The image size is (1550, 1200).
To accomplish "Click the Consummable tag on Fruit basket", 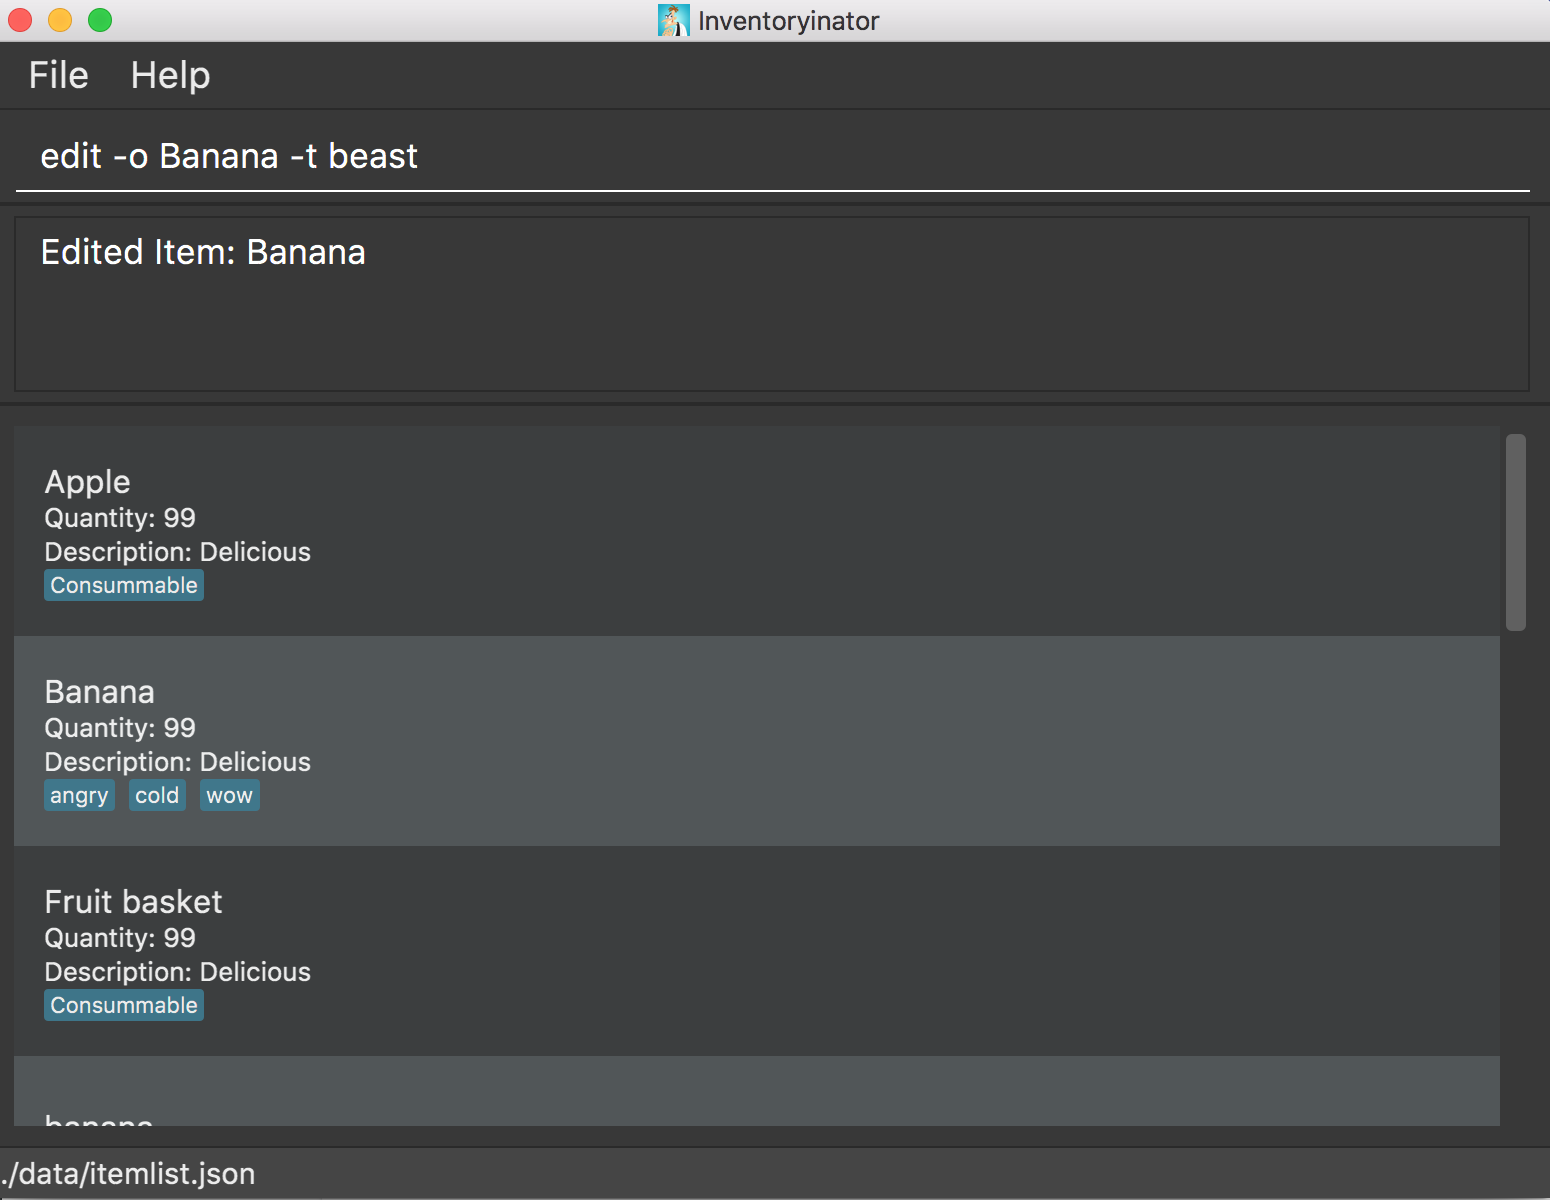I will [124, 1005].
